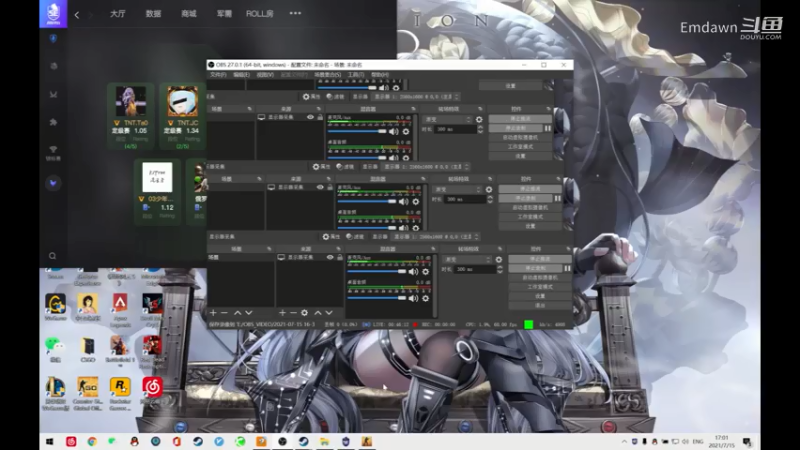Image resolution: width=800 pixels, height=450 pixels.
Task: Open Tools menu in OBS
Action: [356, 75]
